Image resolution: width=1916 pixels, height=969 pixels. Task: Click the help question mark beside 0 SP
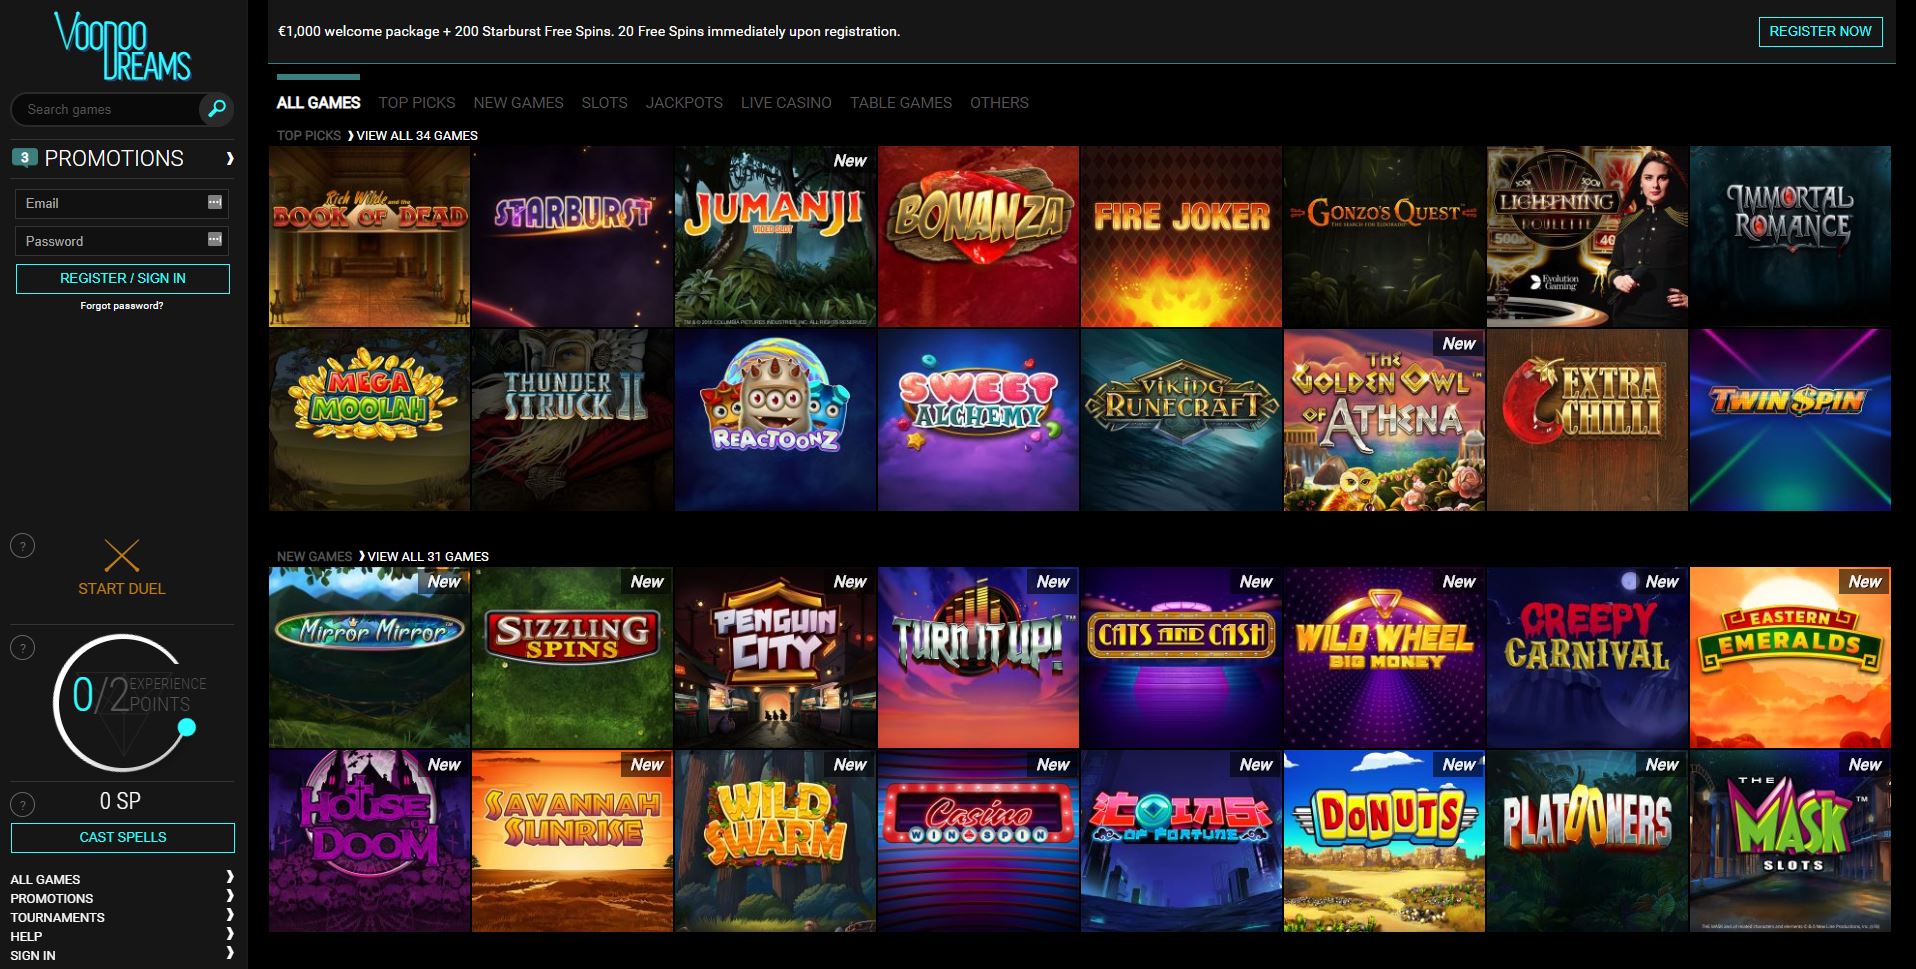[22, 804]
